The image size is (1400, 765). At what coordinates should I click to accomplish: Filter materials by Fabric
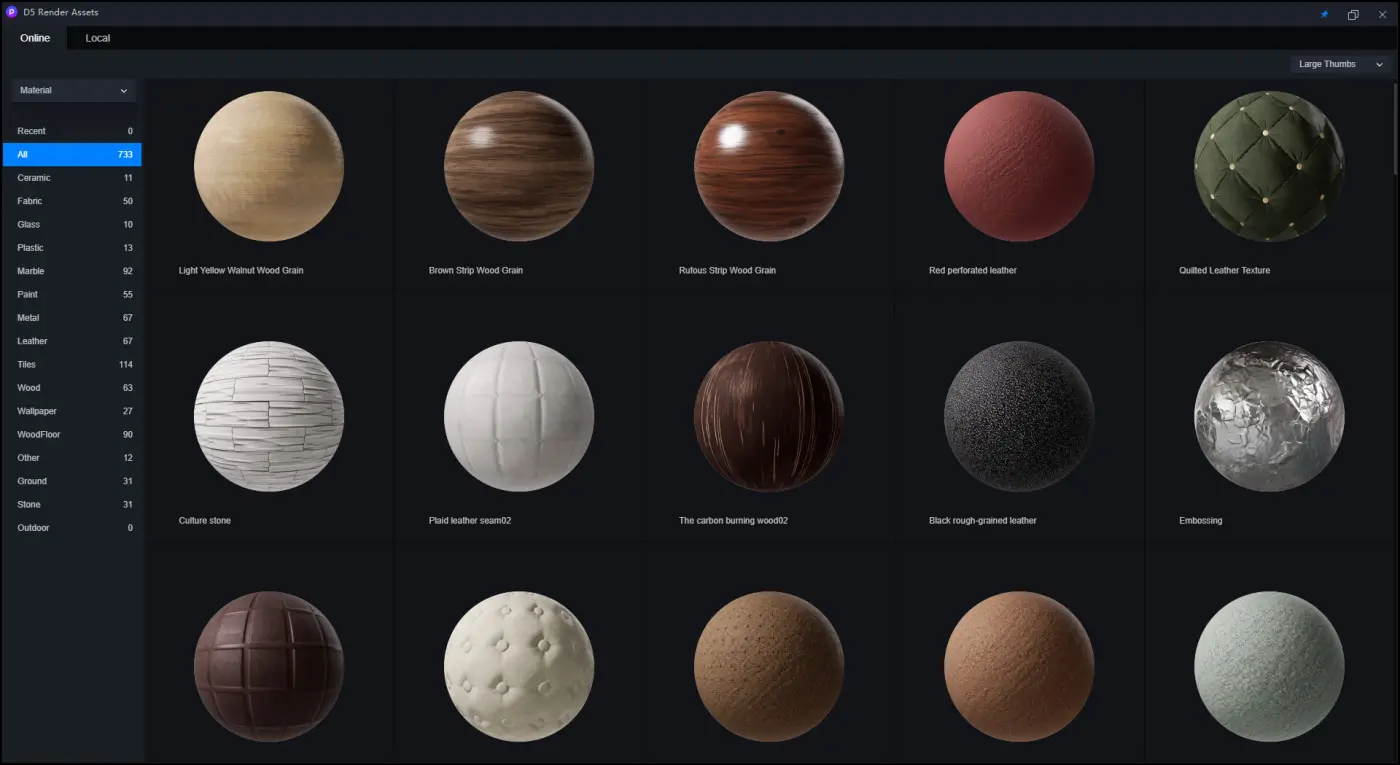[x=72, y=201]
